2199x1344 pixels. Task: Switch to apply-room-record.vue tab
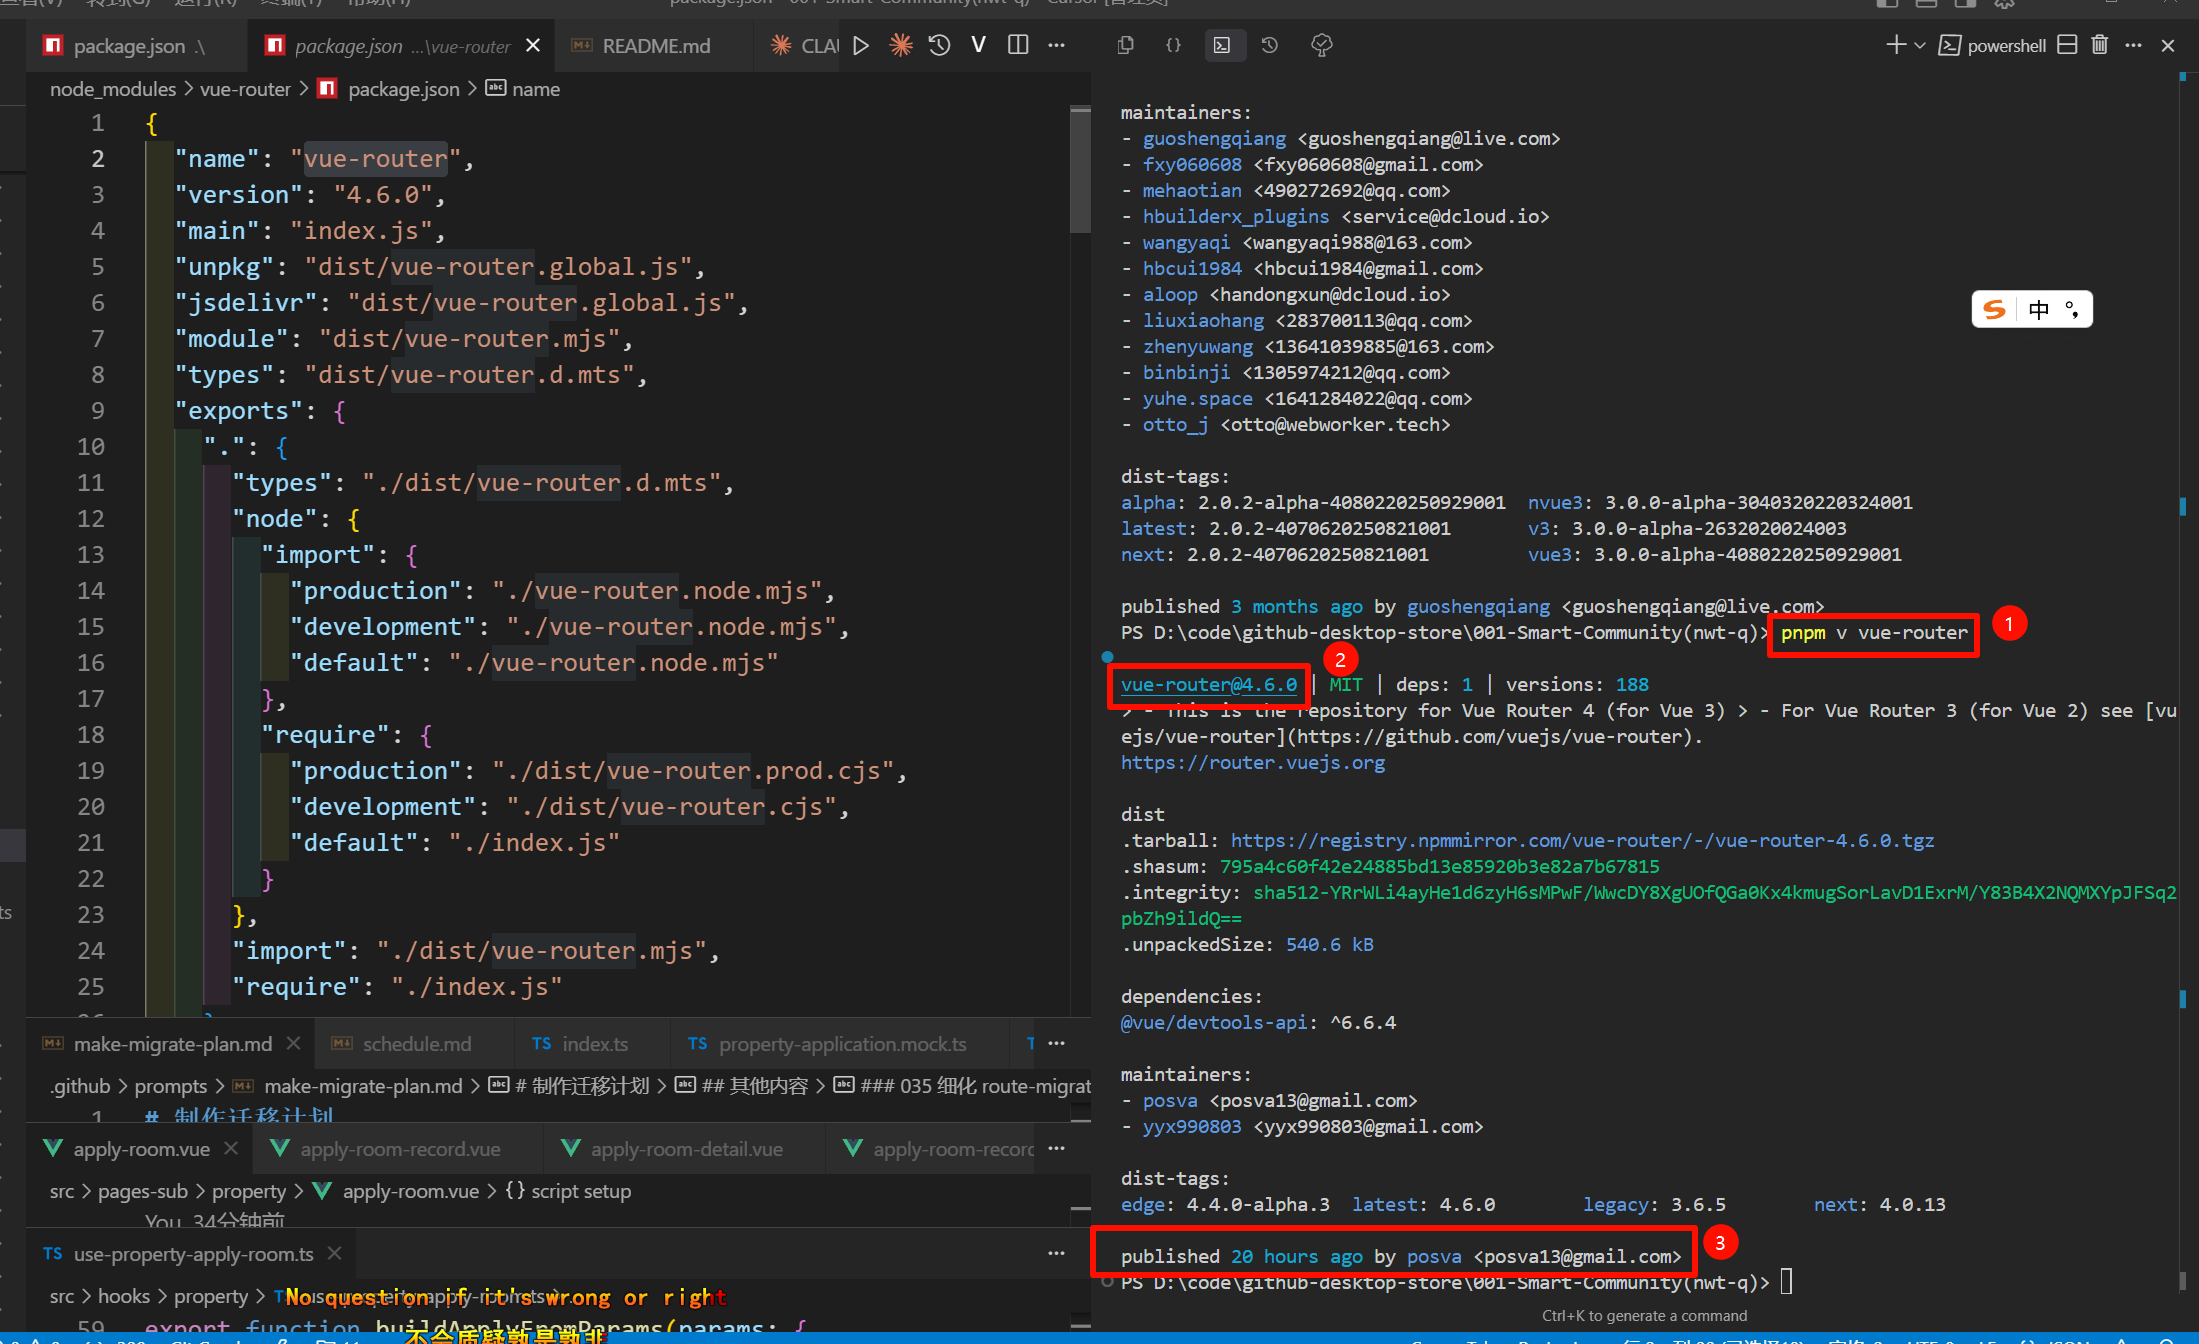(399, 1149)
